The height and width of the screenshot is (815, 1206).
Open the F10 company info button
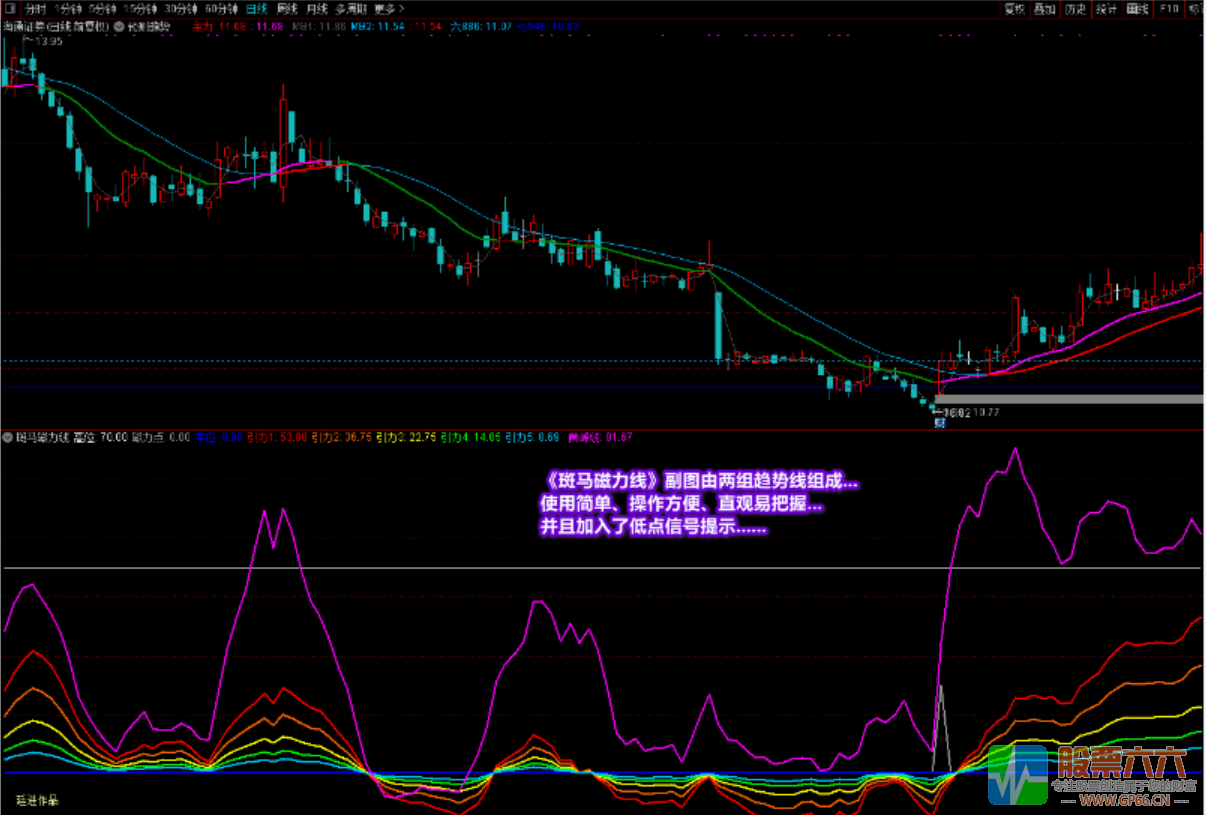(1168, 8)
